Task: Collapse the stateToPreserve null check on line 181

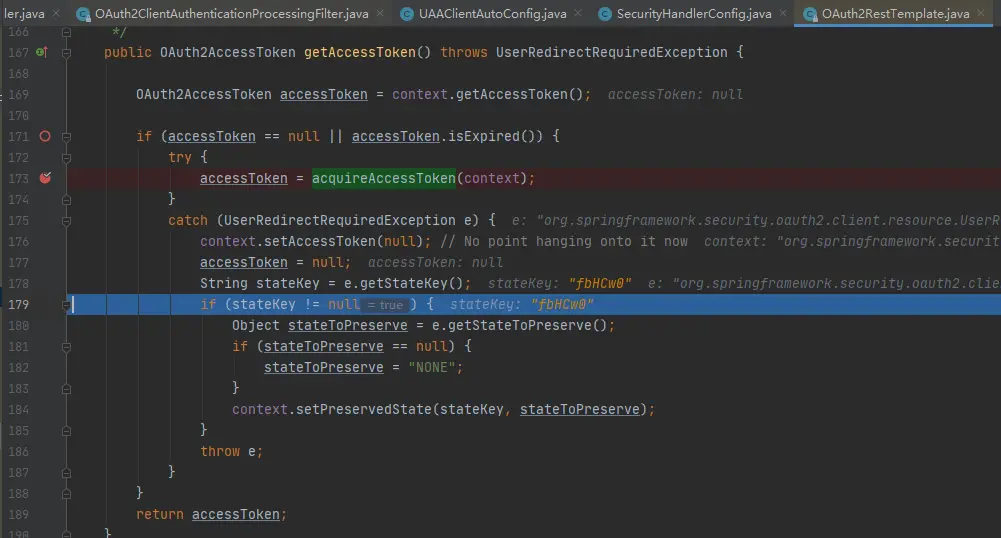Action: (x=66, y=347)
